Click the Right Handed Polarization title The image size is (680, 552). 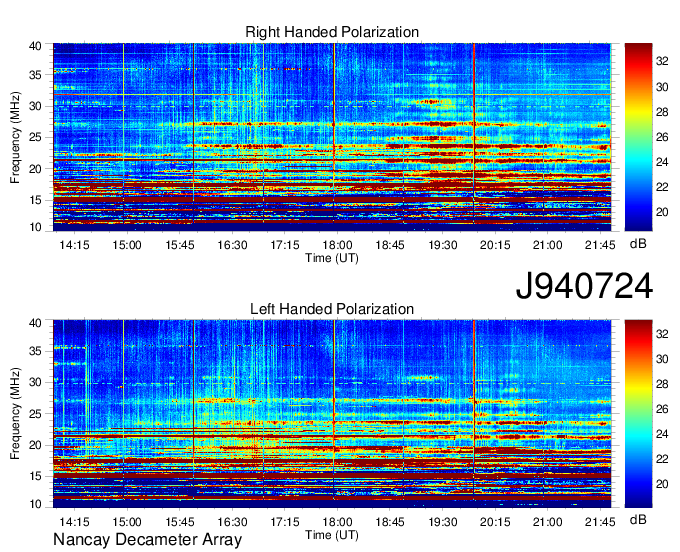pyautogui.click(x=332, y=32)
